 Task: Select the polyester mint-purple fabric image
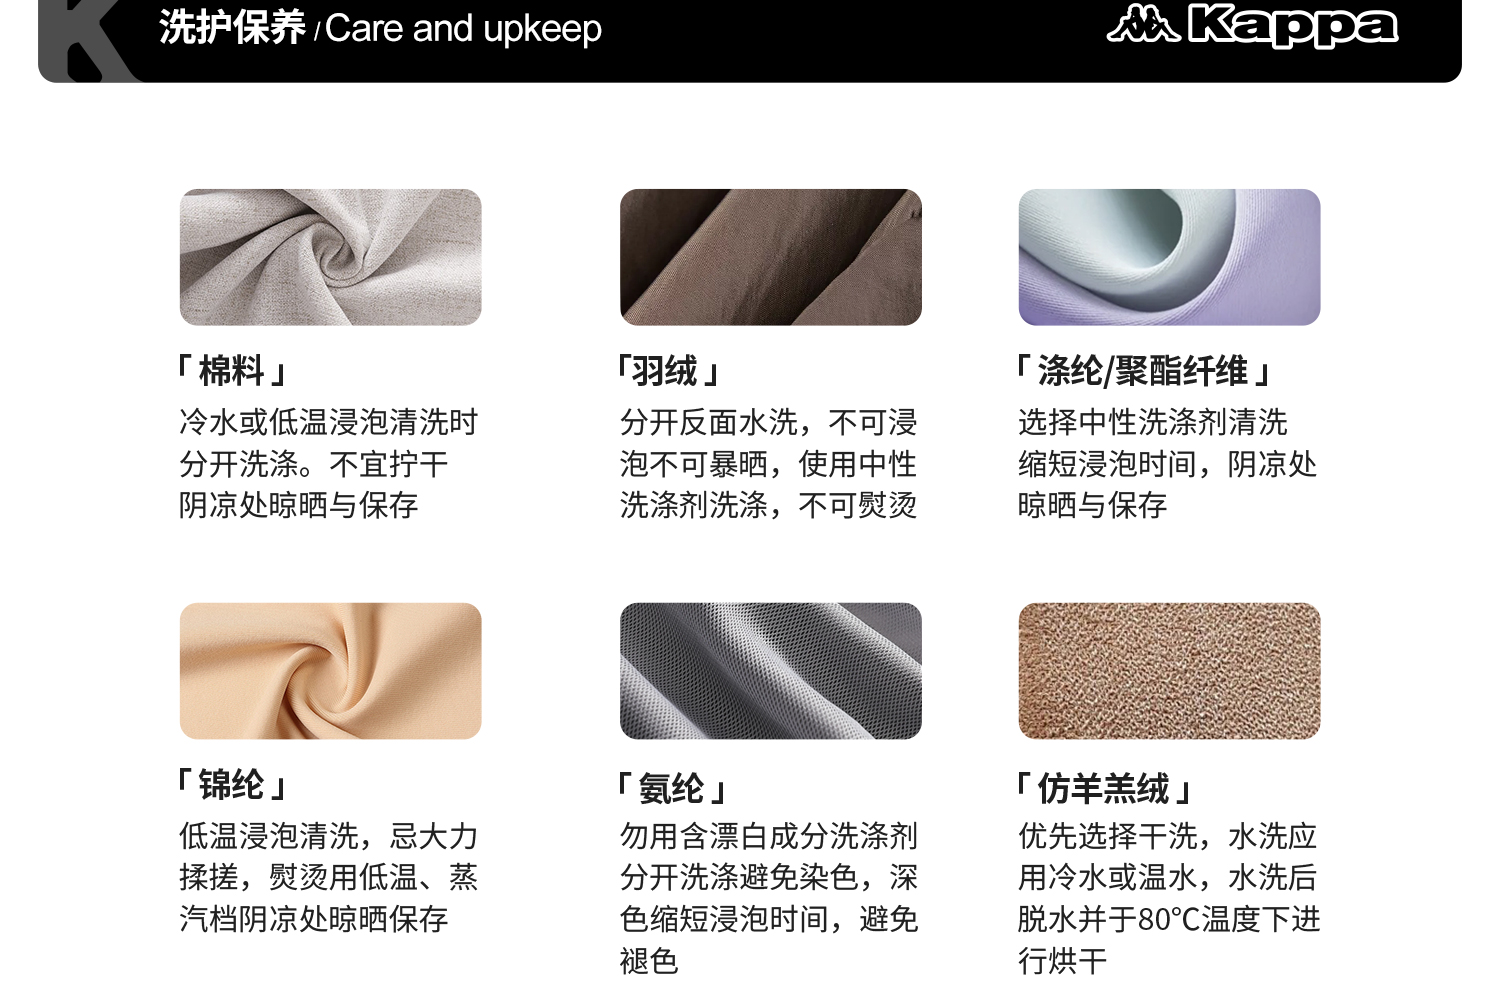[x=1169, y=257]
